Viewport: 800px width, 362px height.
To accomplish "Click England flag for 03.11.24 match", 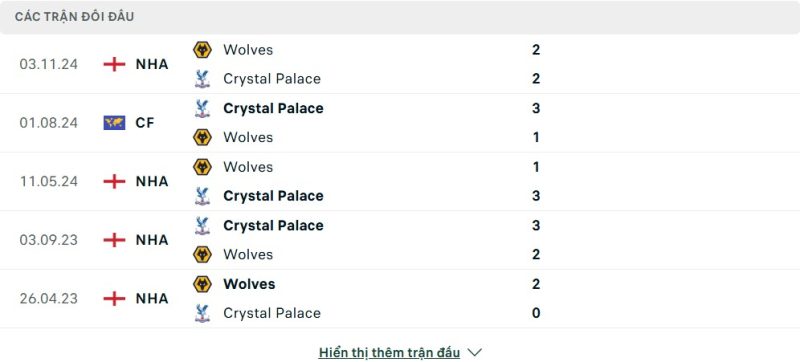I will point(114,64).
